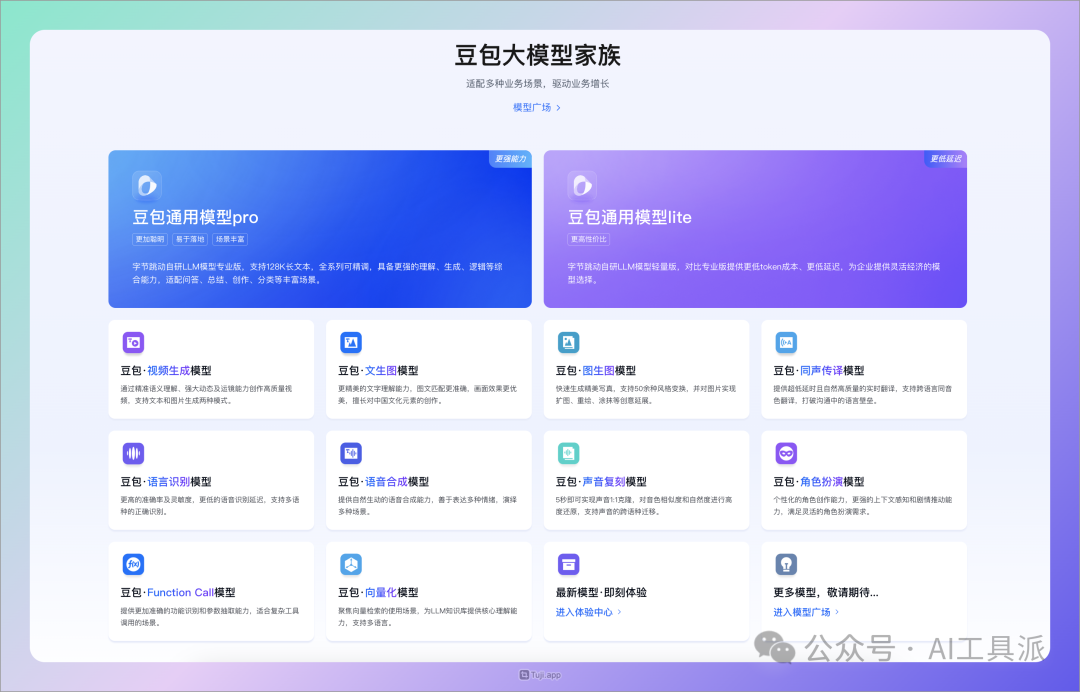Image resolution: width=1080 pixels, height=692 pixels.
Task: Open the 豆包通用模型lite card title
Action: (x=630, y=217)
